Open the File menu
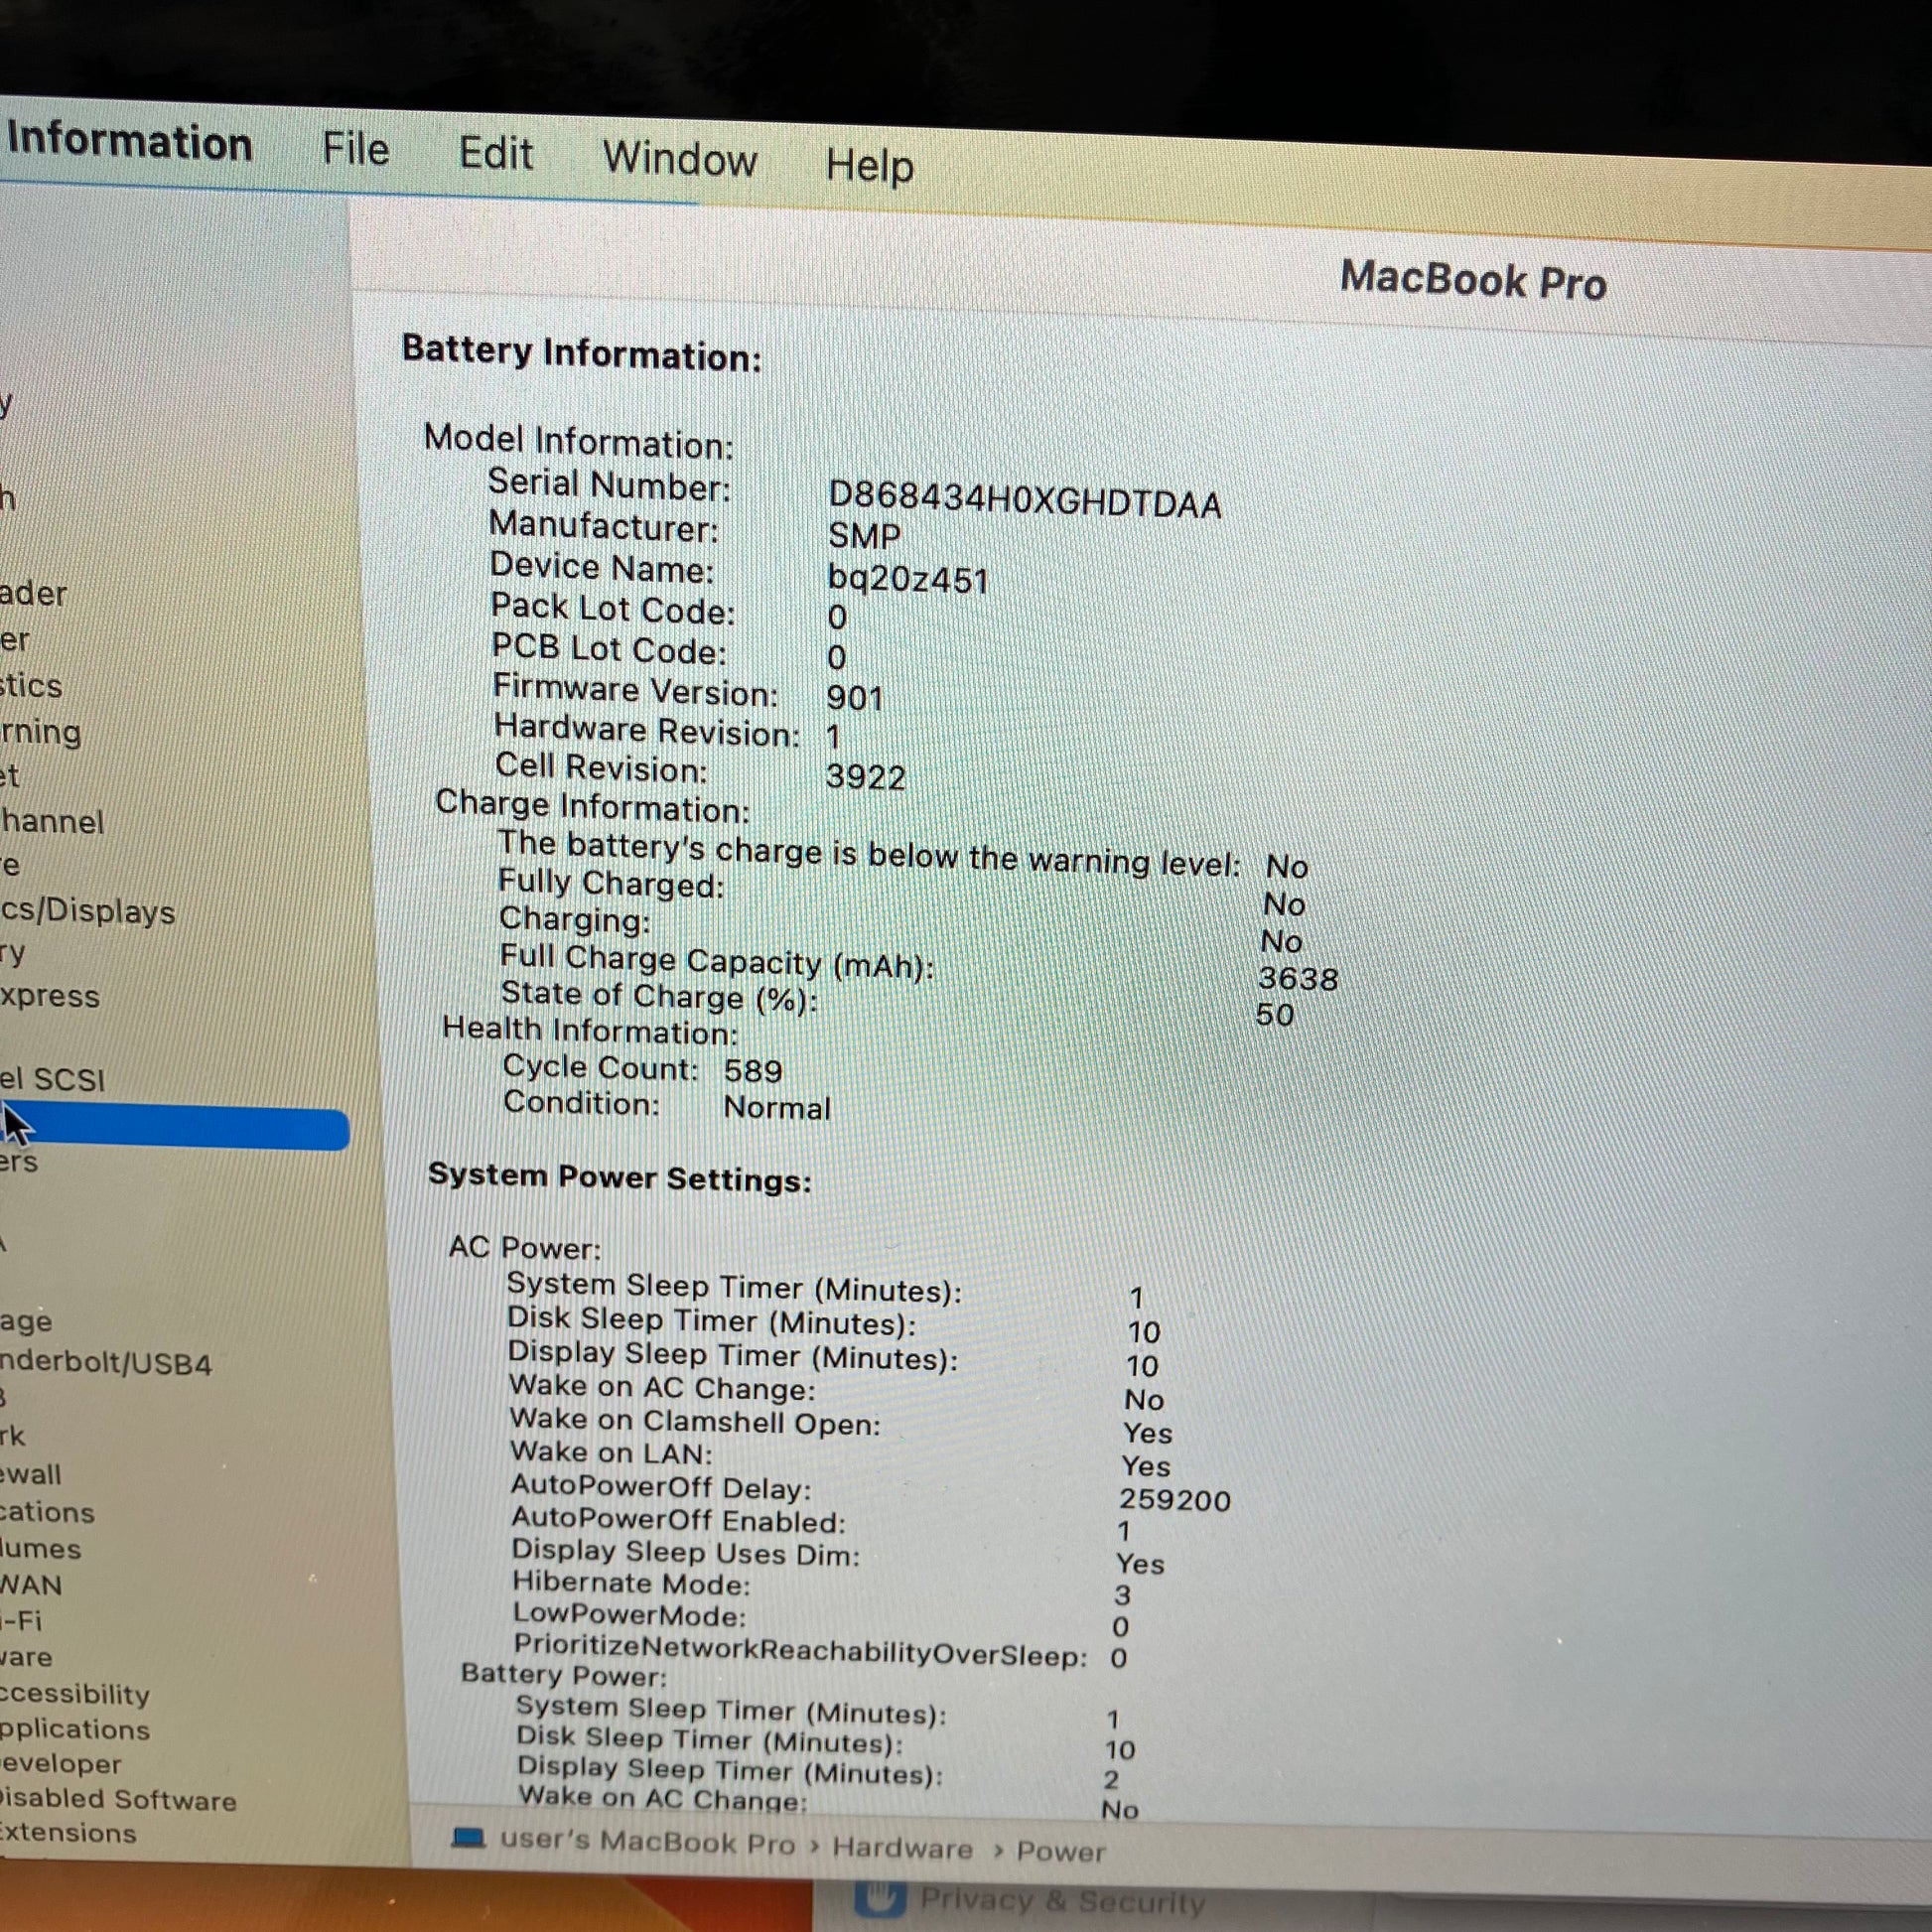The width and height of the screenshot is (1932, 1932). (355, 150)
